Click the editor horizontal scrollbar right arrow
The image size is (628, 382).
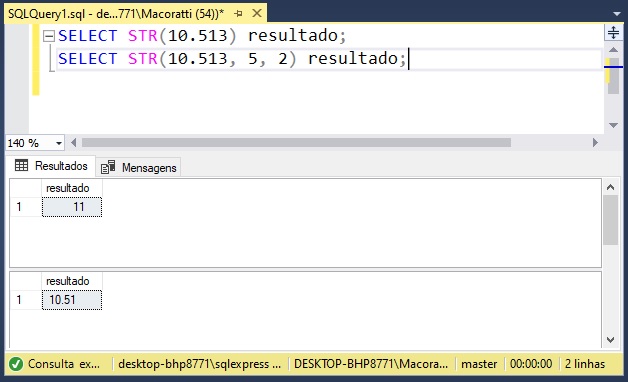595,143
